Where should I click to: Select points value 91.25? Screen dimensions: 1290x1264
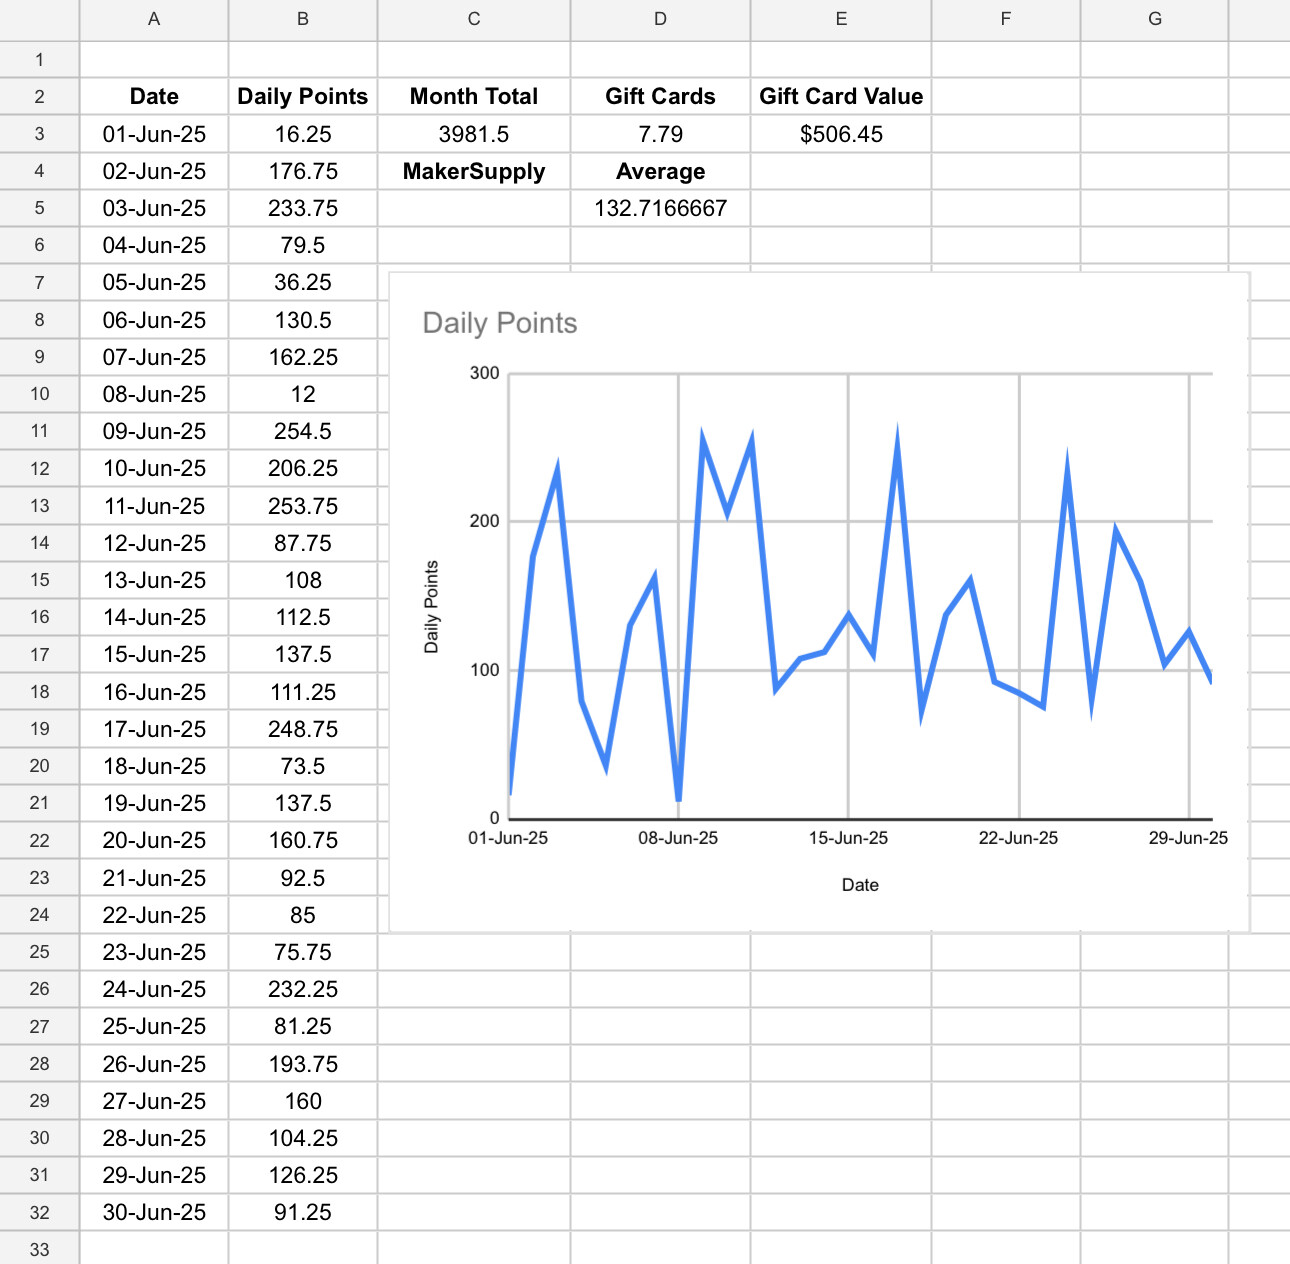point(303,1212)
